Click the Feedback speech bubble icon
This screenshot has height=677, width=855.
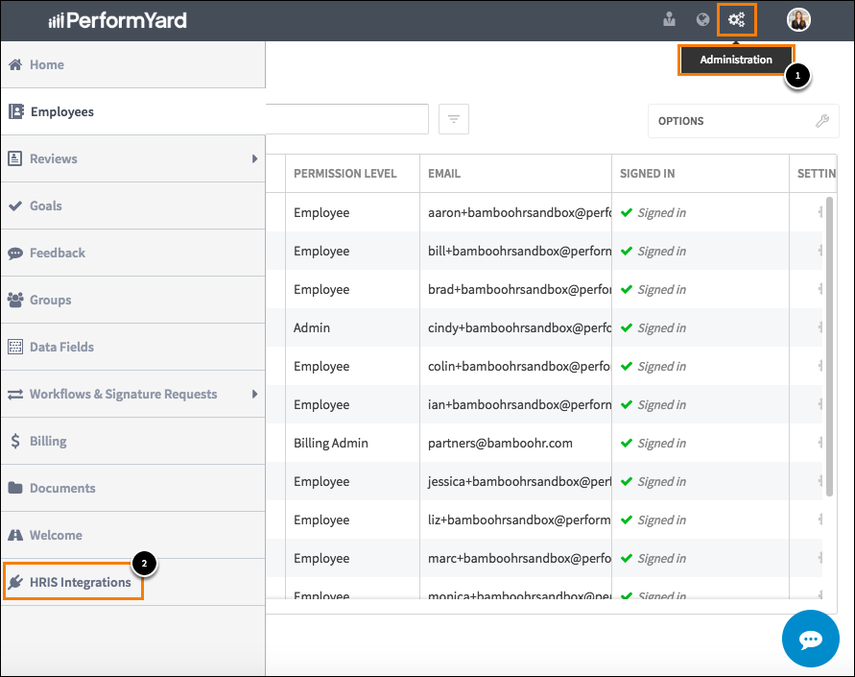point(15,253)
